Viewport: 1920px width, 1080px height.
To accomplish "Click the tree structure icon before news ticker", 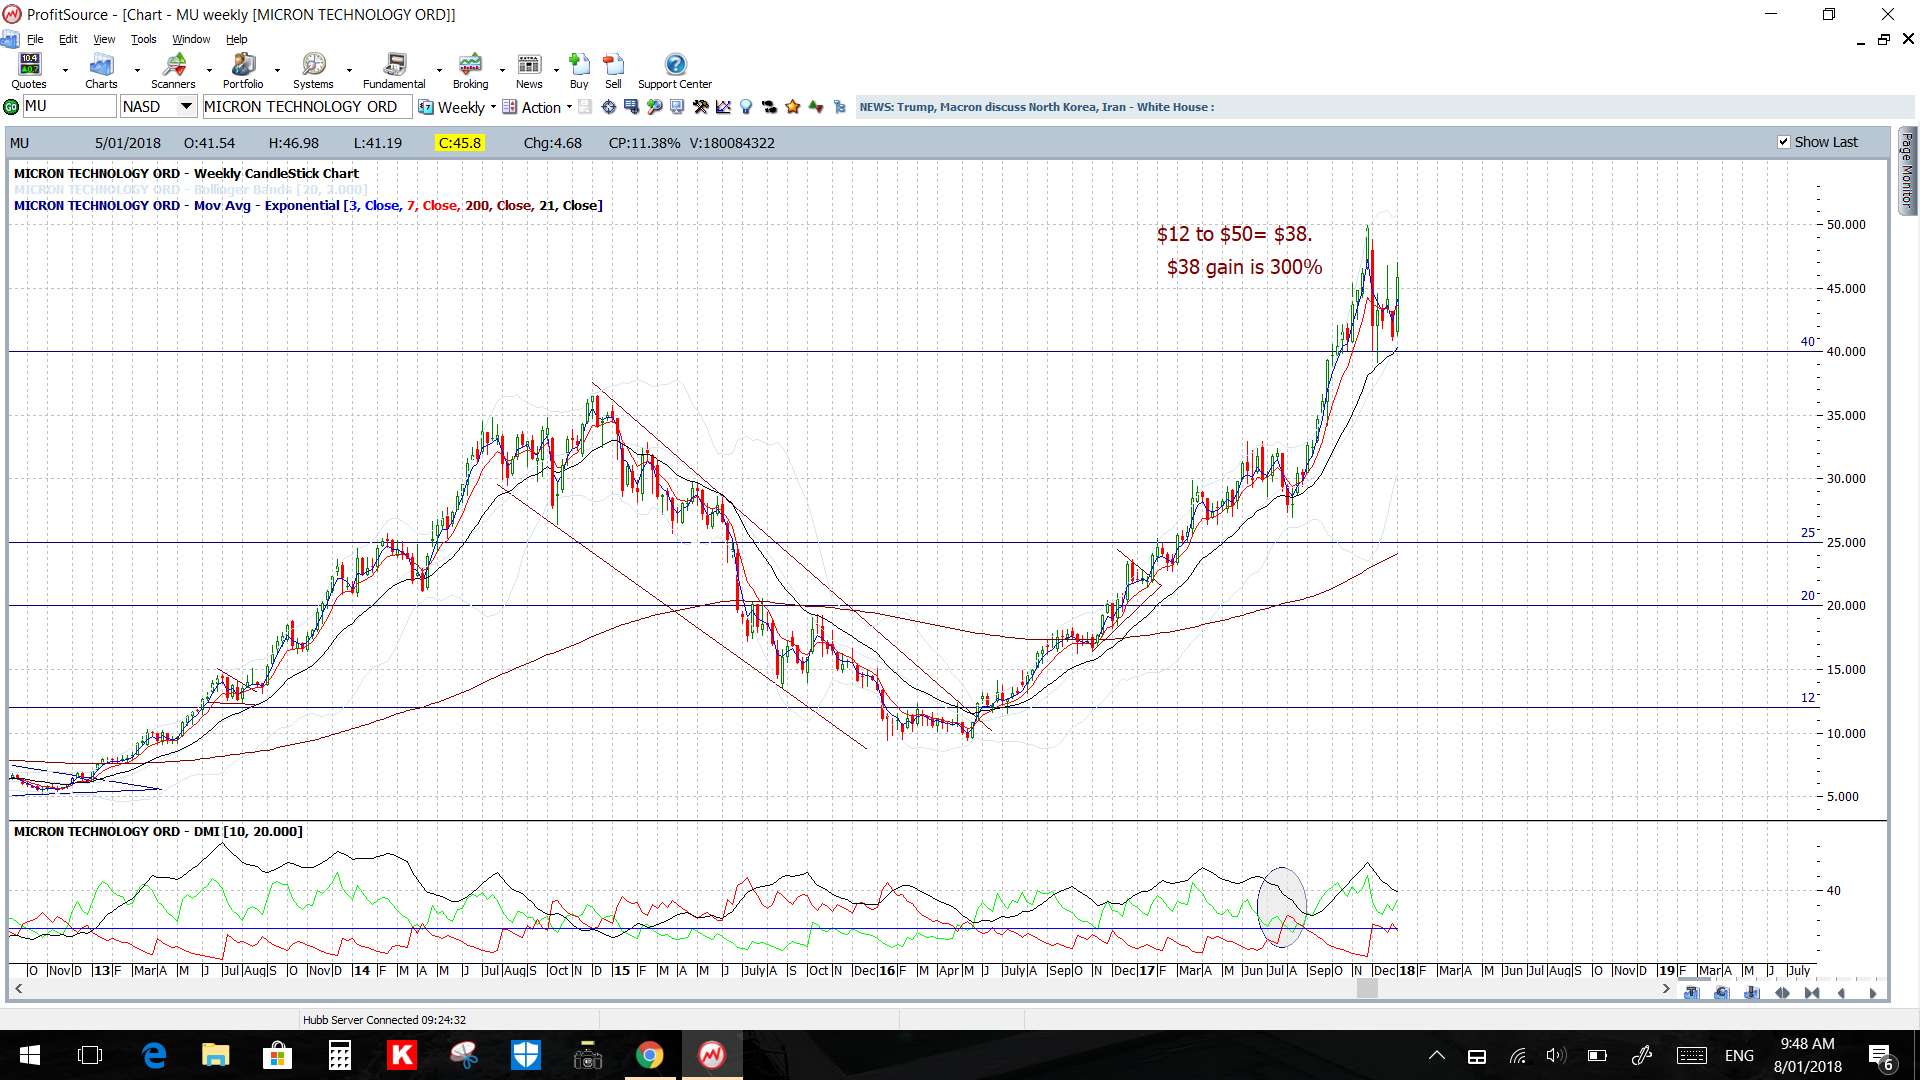I will [x=839, y=107].
